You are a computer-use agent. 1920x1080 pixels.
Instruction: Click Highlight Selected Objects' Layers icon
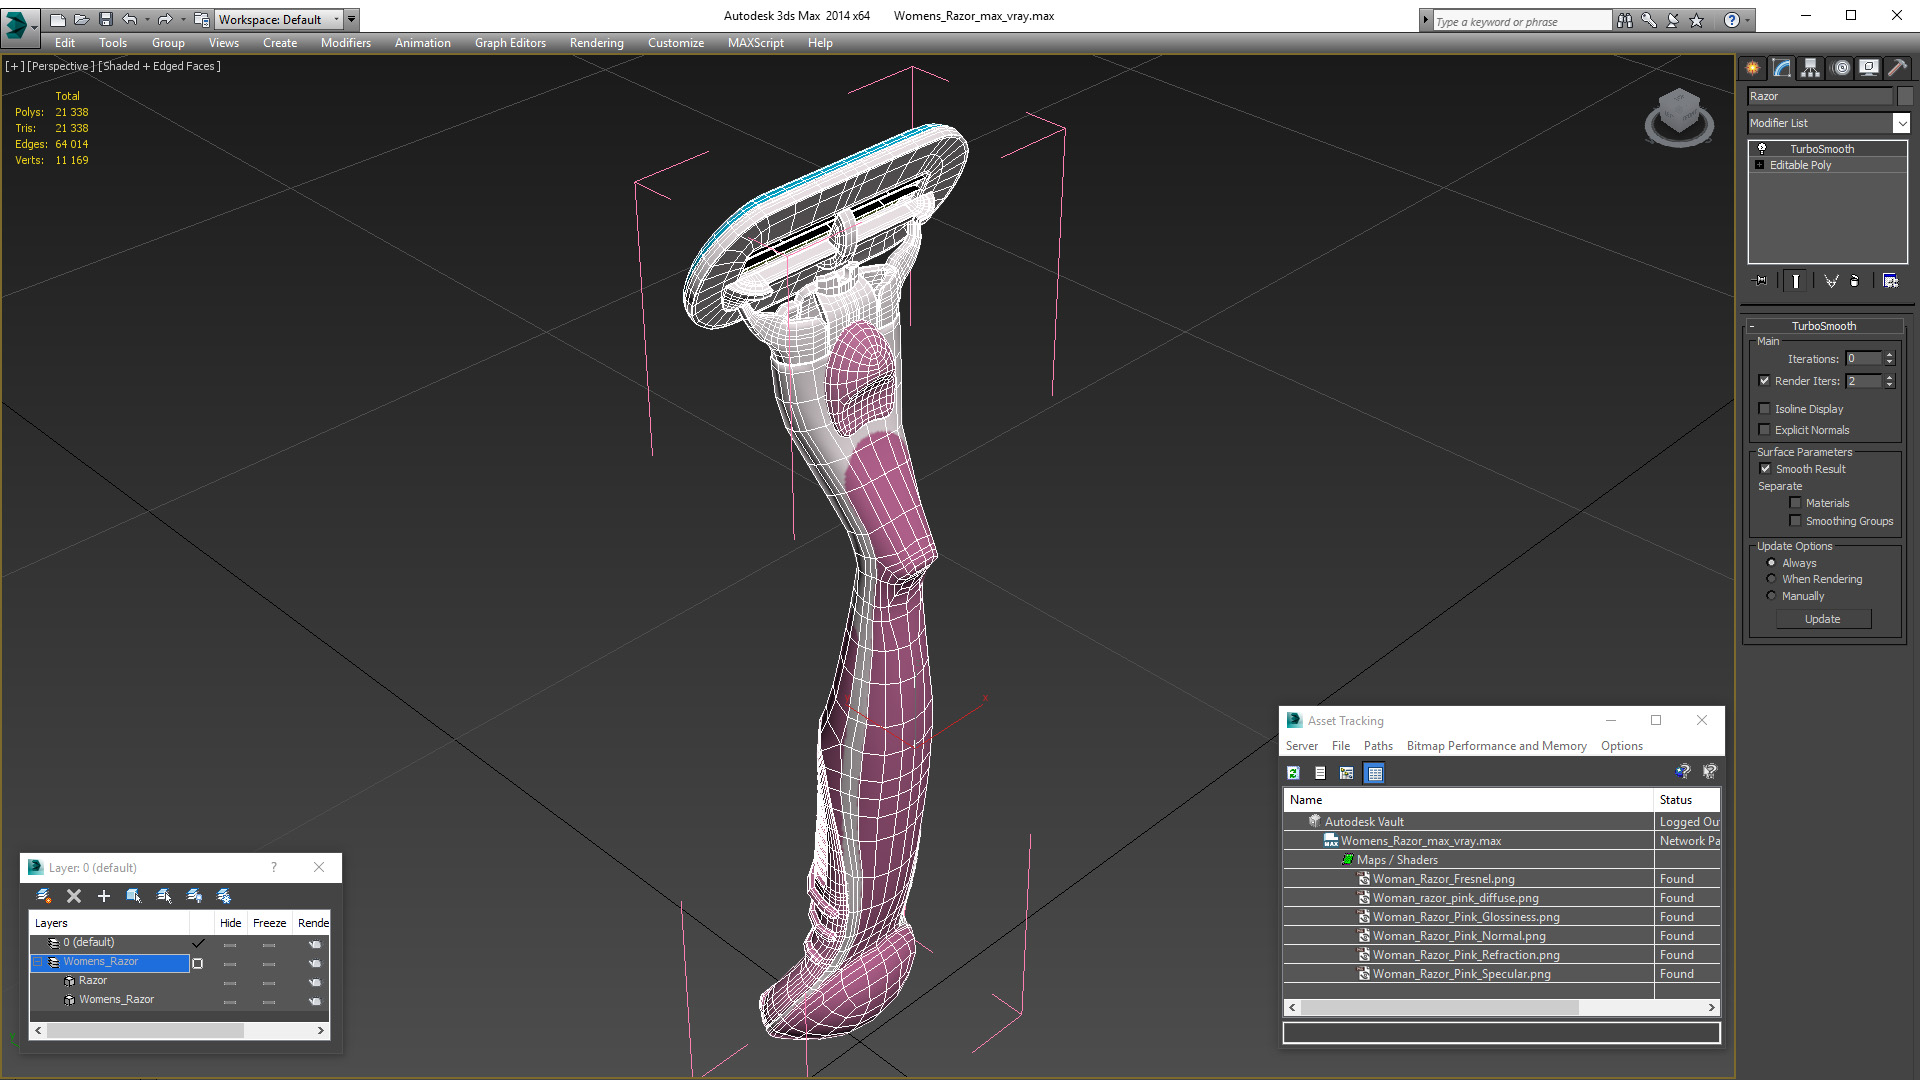tap(164, 896)
